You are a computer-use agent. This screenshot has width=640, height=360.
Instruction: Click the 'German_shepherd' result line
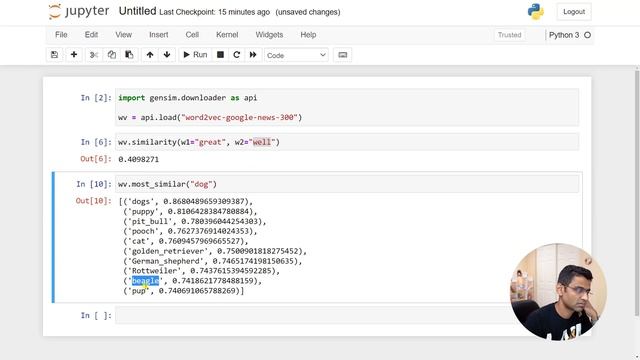coord(213,261)
